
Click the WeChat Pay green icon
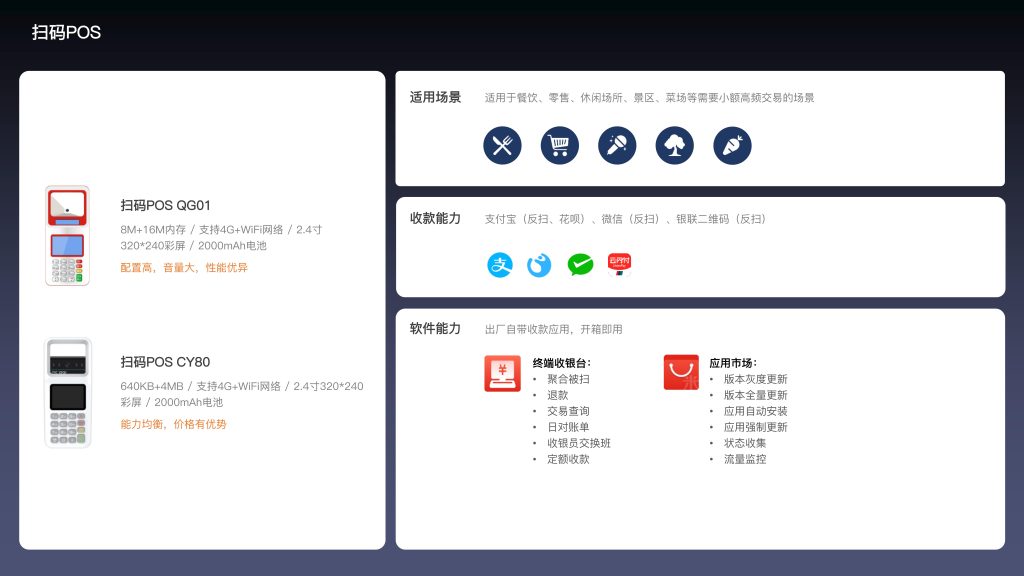coord(580,264)
